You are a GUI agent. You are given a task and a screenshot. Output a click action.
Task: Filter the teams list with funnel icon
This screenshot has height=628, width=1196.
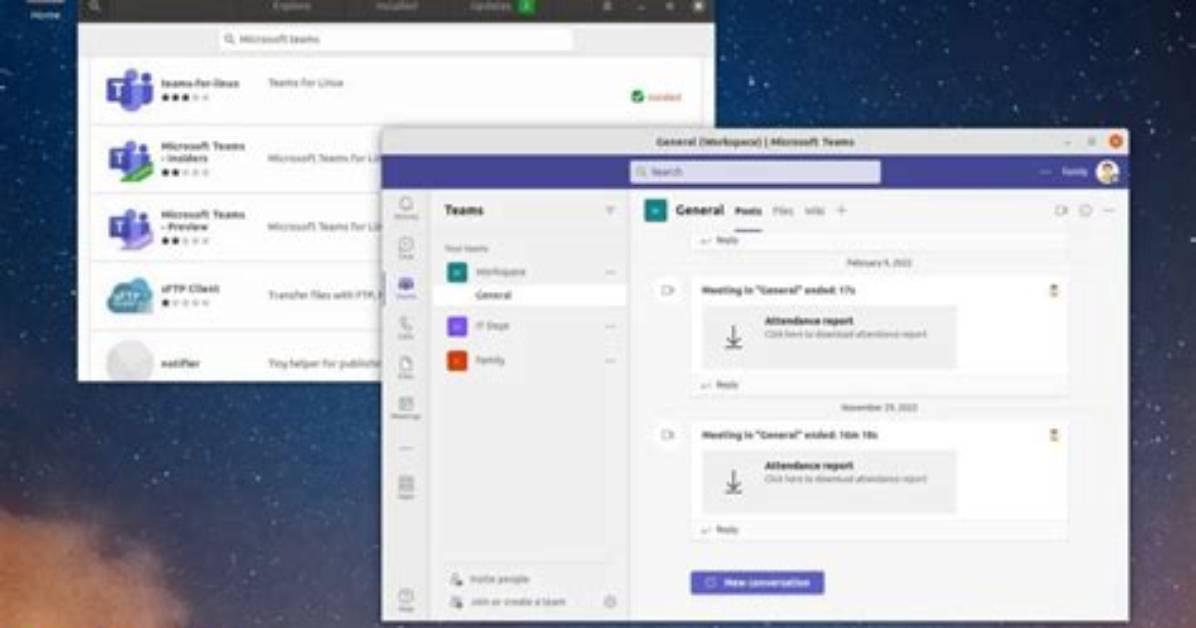(x=610, y=211)
